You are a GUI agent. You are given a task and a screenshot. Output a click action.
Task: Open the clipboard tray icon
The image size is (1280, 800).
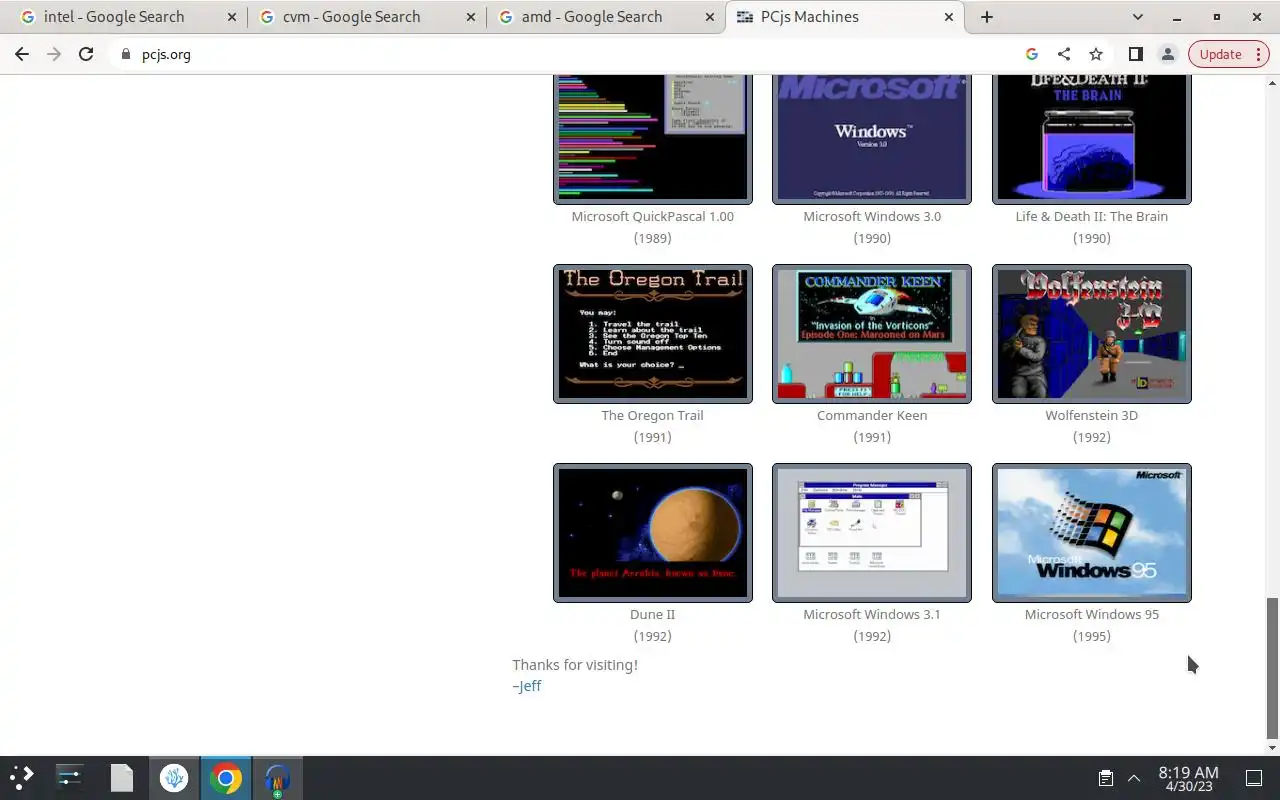1105,778
